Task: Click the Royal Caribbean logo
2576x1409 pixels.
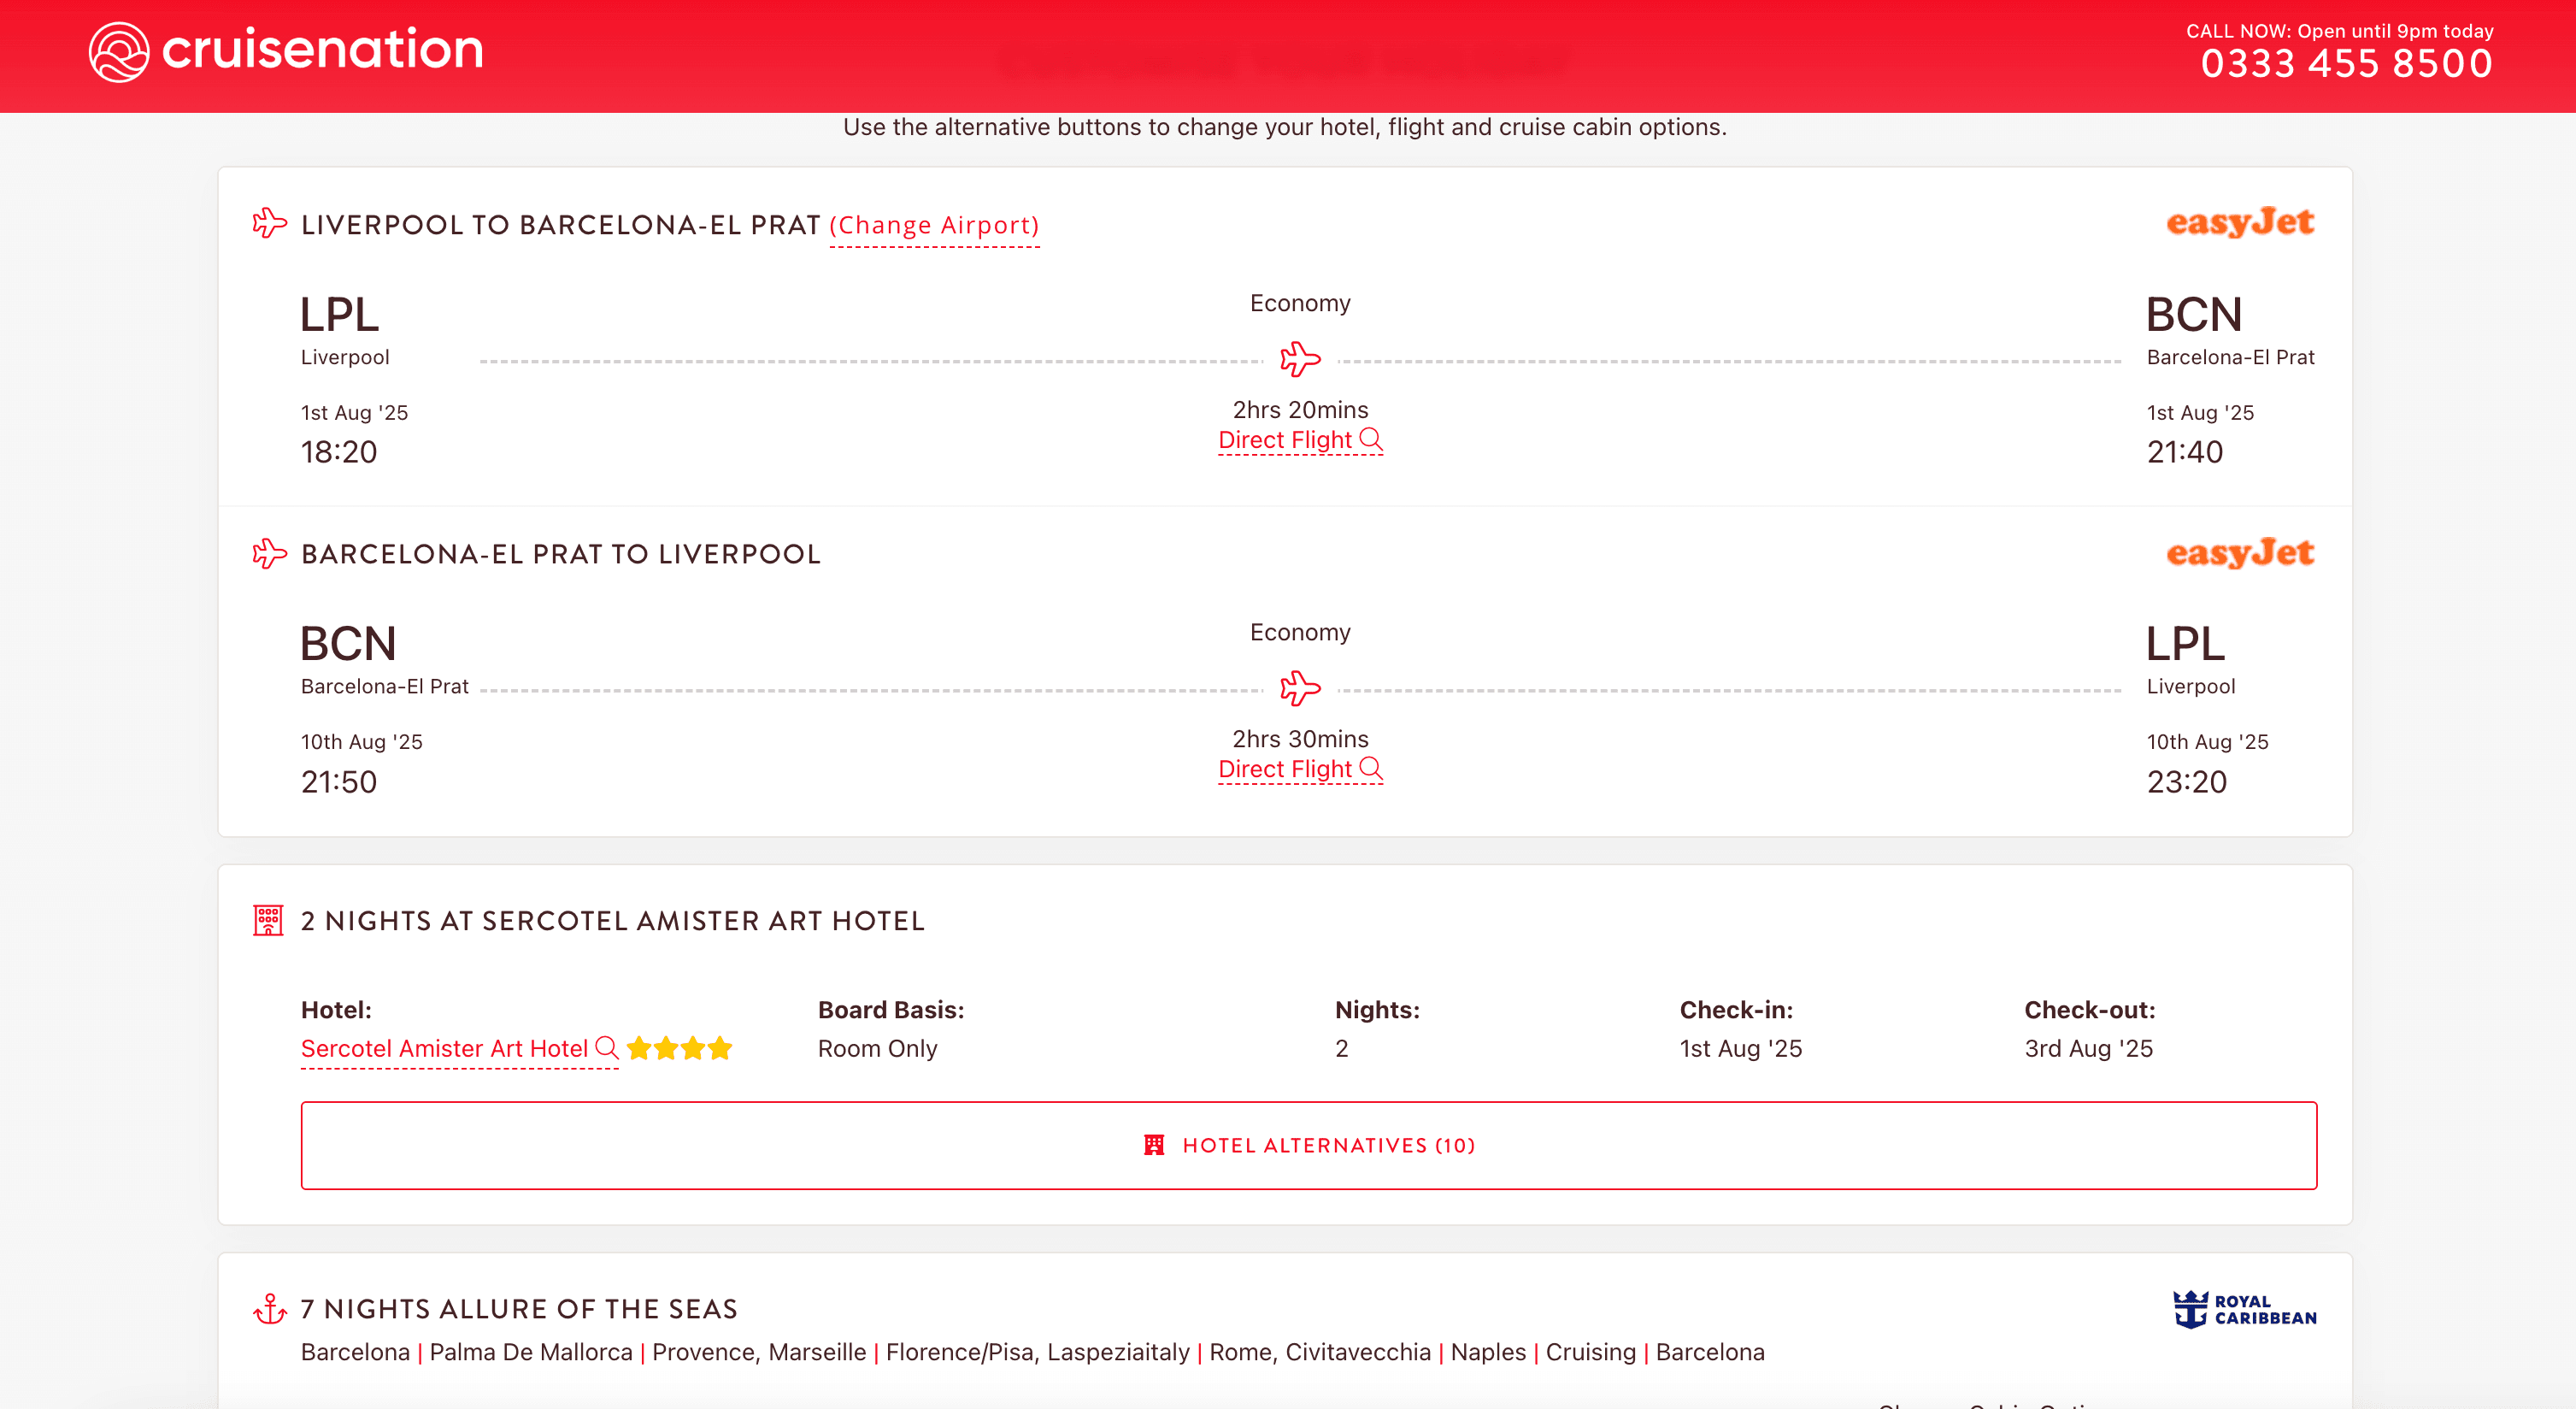Action: (x=2244, y=1308)
